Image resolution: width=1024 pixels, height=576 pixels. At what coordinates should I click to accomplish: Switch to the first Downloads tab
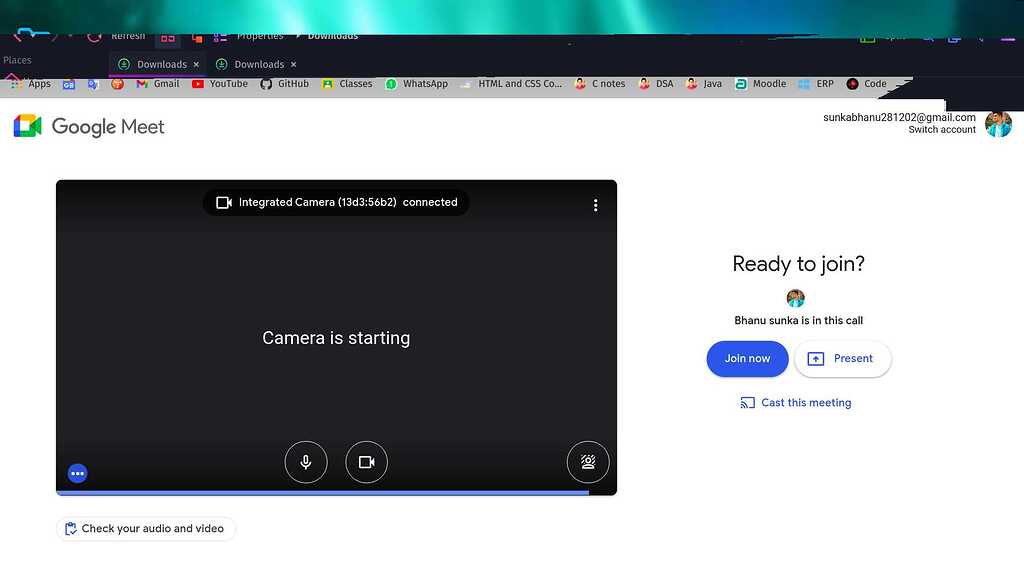(156, 64)
